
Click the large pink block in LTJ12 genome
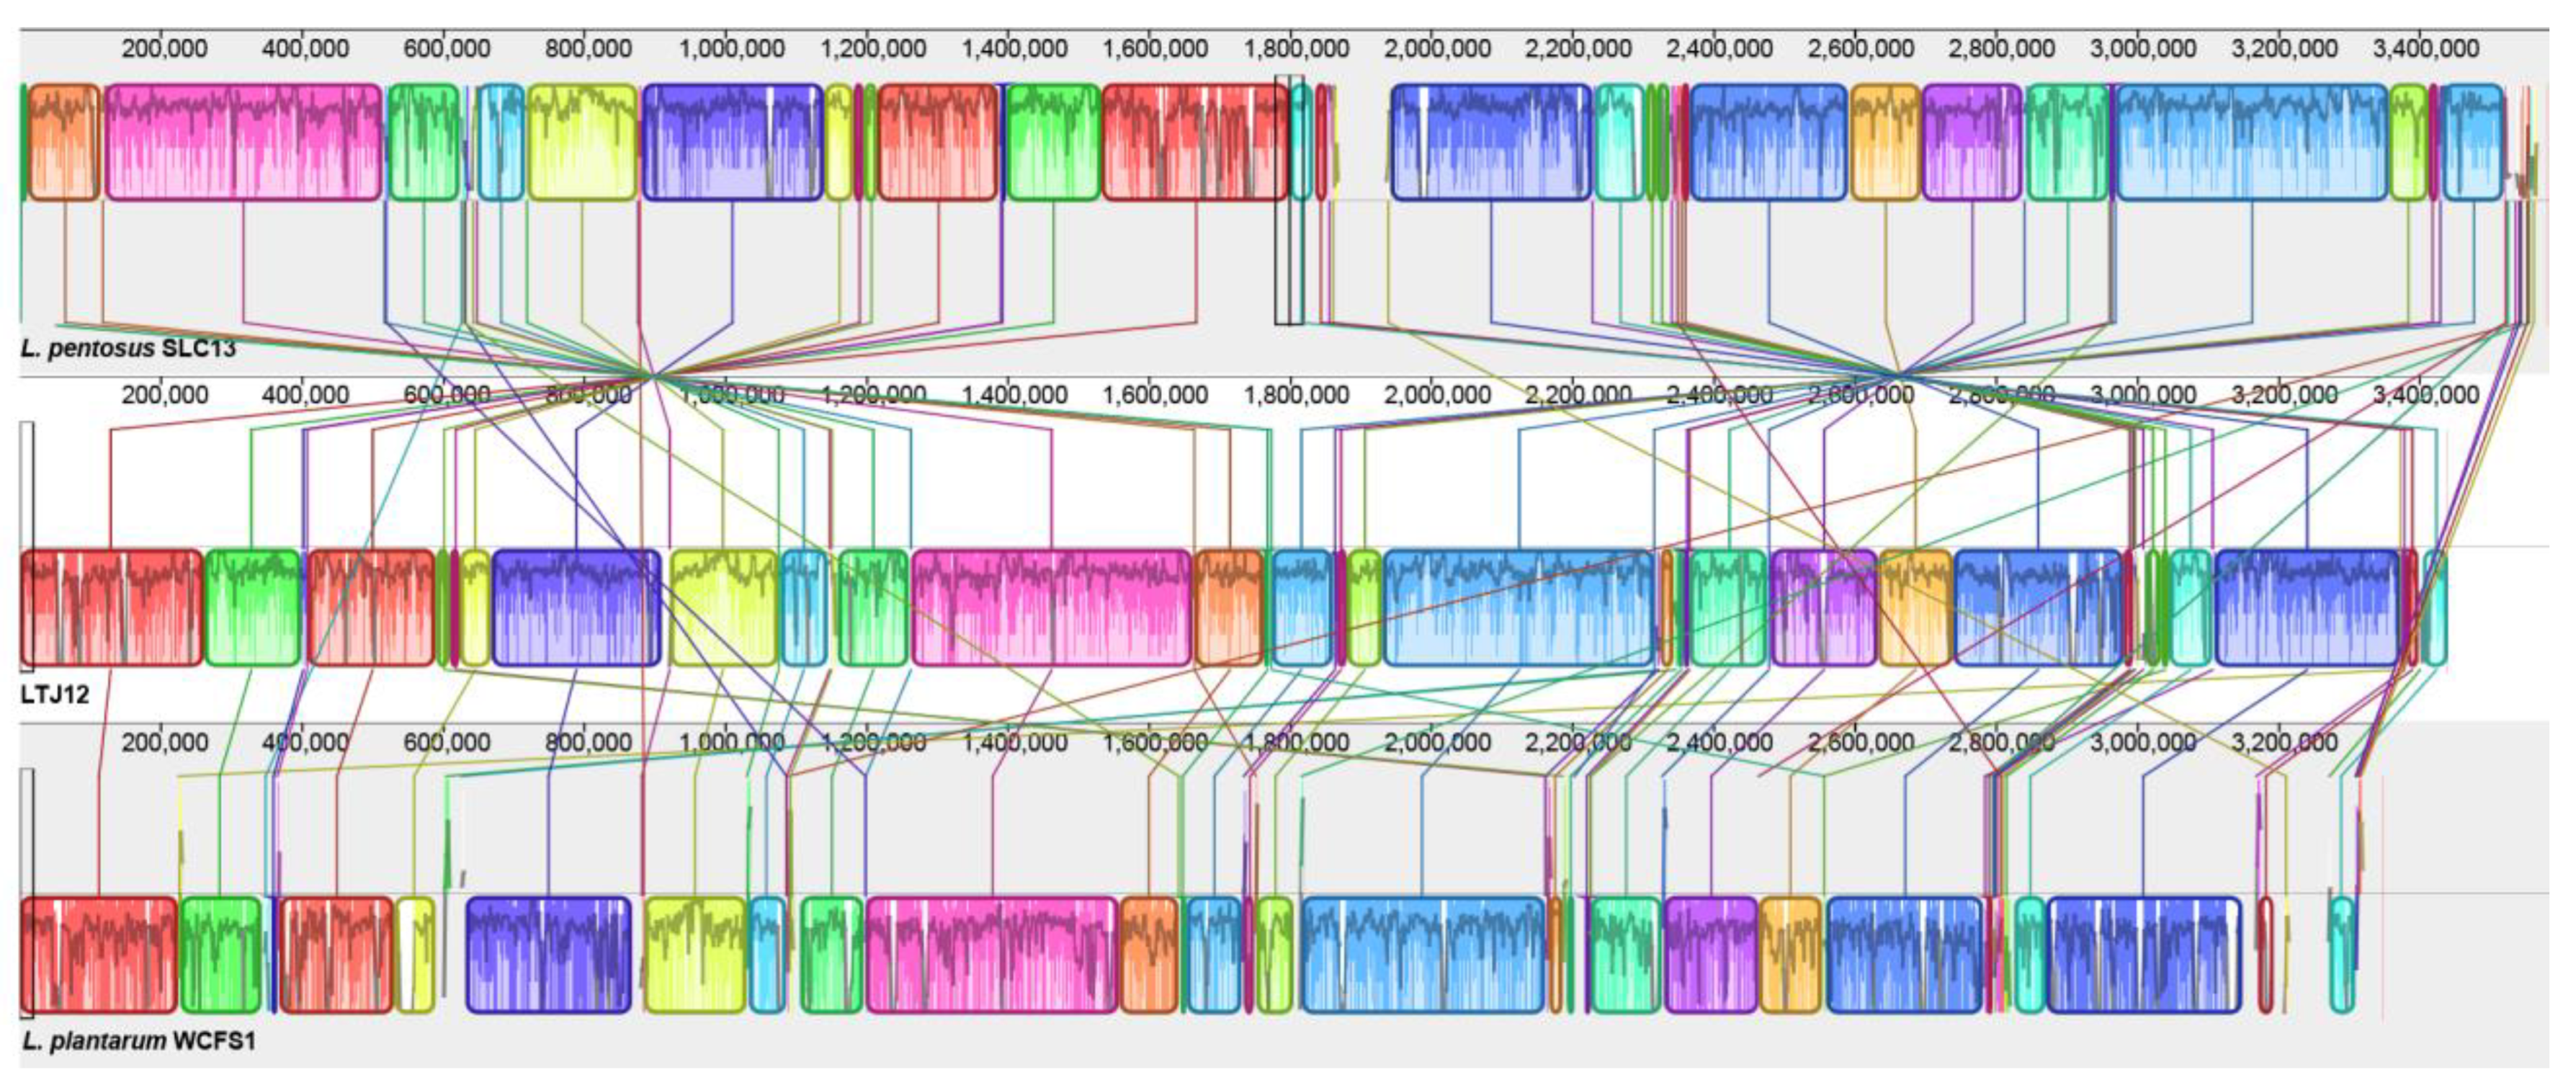coord(1051,607)
